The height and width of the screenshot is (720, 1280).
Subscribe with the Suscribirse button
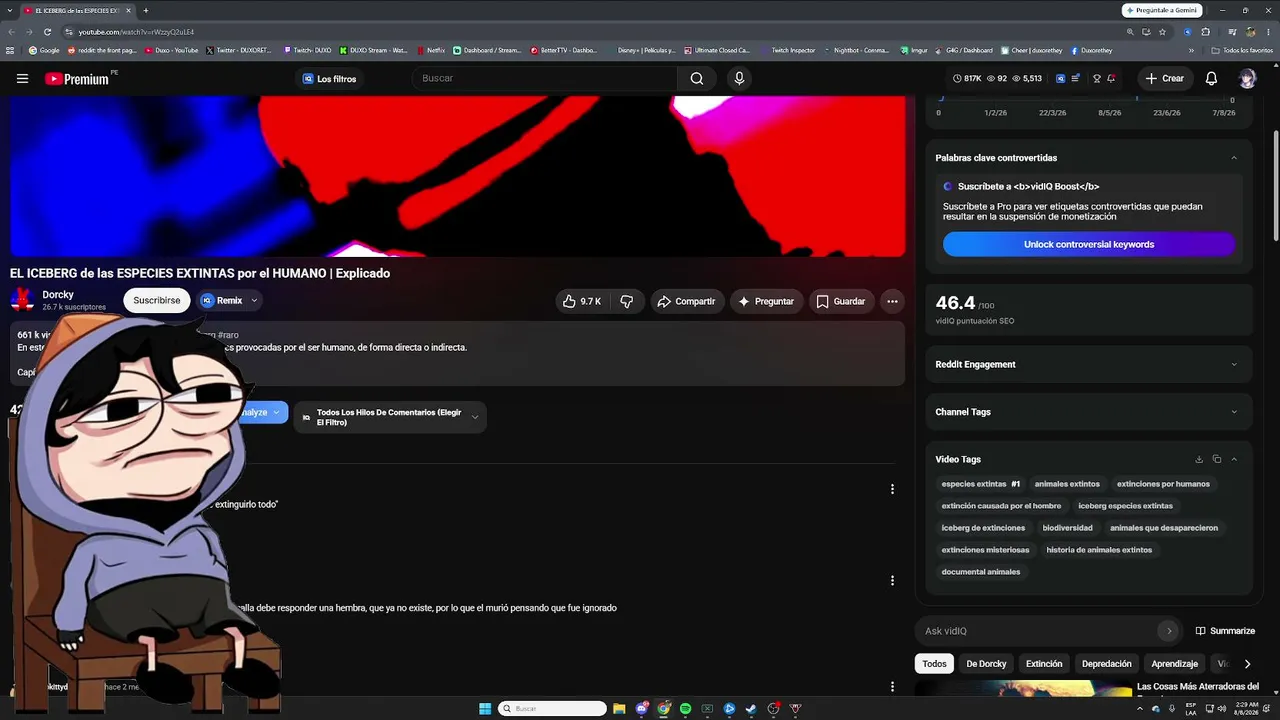(157, 301)
